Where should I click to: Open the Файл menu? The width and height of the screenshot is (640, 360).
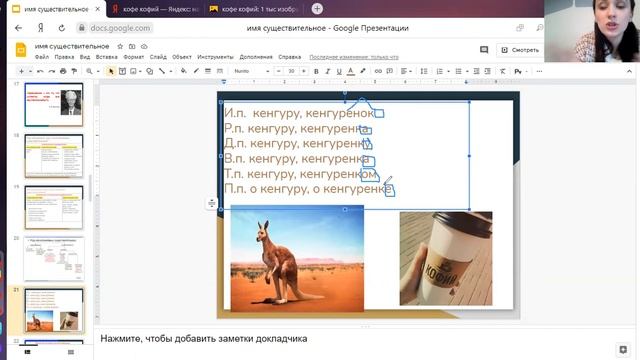(42, 57)
